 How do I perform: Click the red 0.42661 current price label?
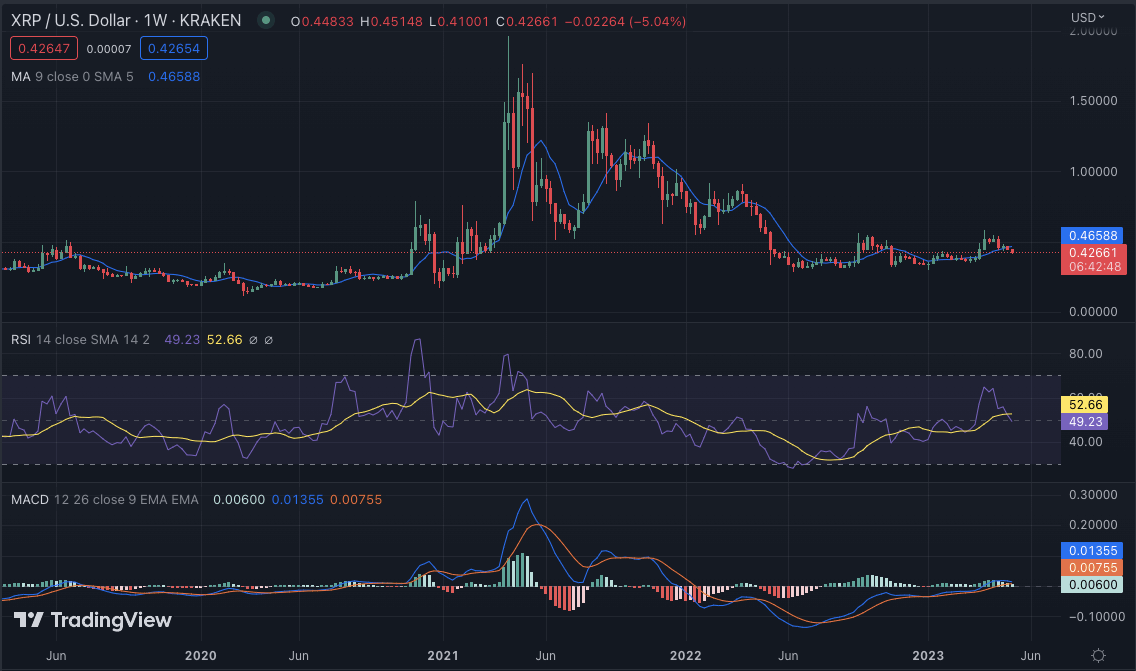coord(1093,252)
